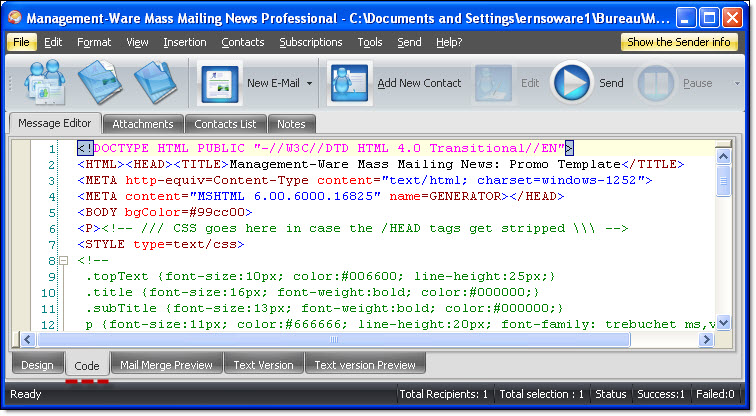The height and width of the screenshot is (416, 756).
Task: Click 'Total Recipients: 1' in status bar
Action: point(444,394)
